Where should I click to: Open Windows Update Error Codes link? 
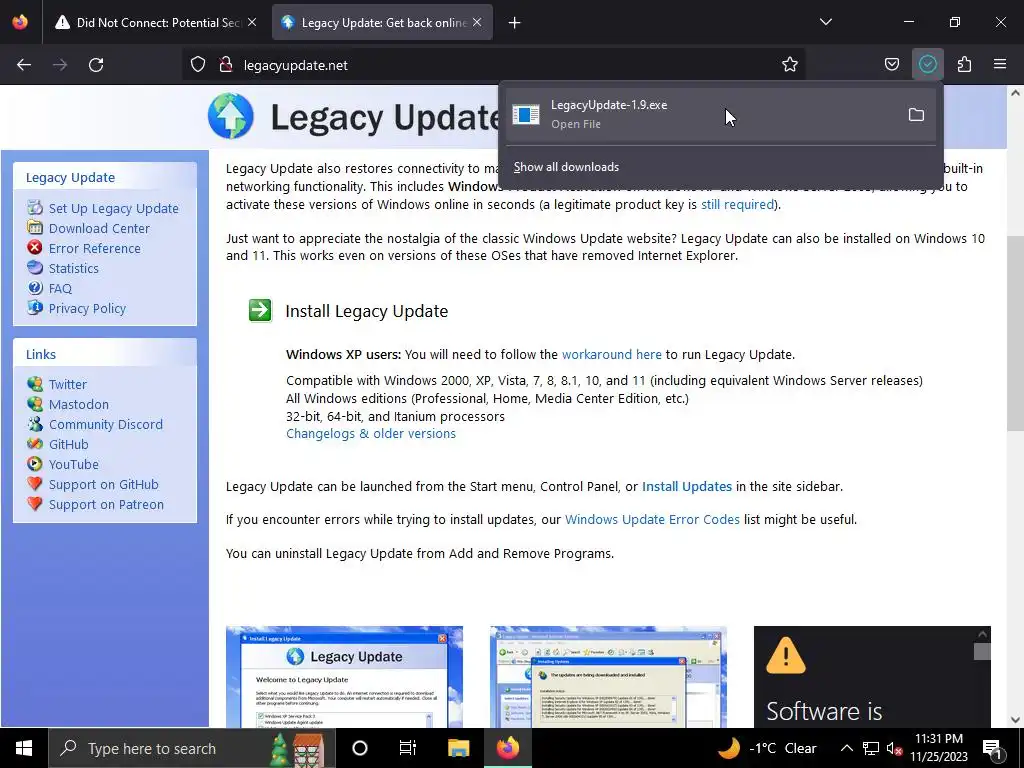652,520
